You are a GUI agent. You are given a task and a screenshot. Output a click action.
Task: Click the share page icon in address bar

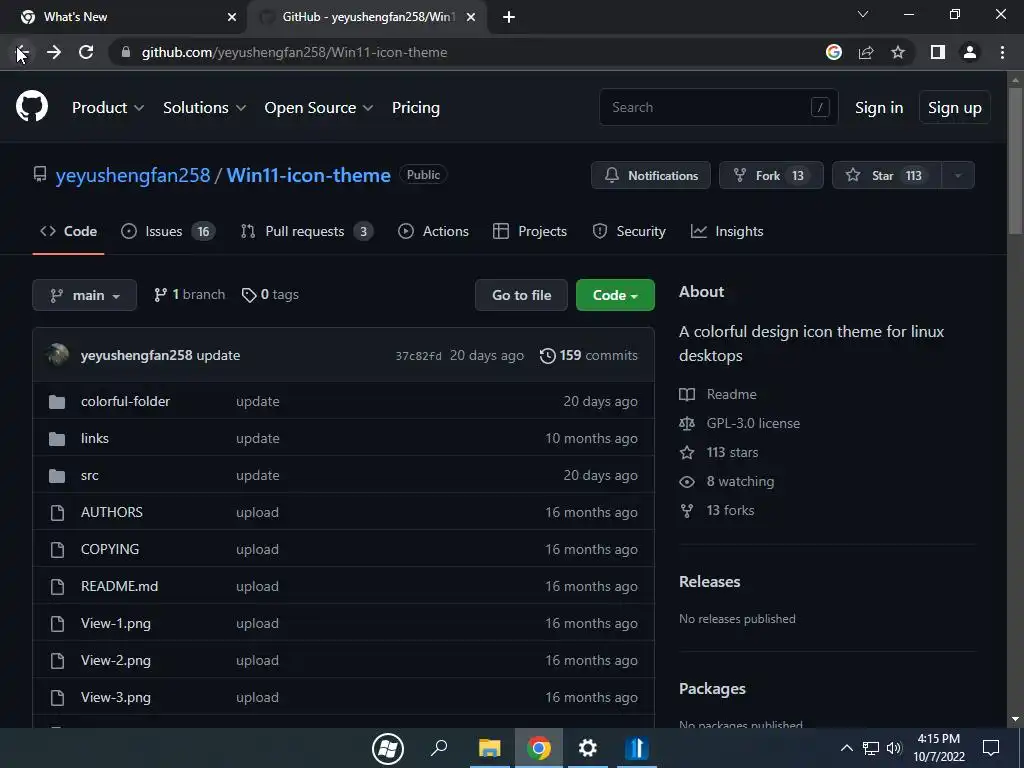pos(866,52)
